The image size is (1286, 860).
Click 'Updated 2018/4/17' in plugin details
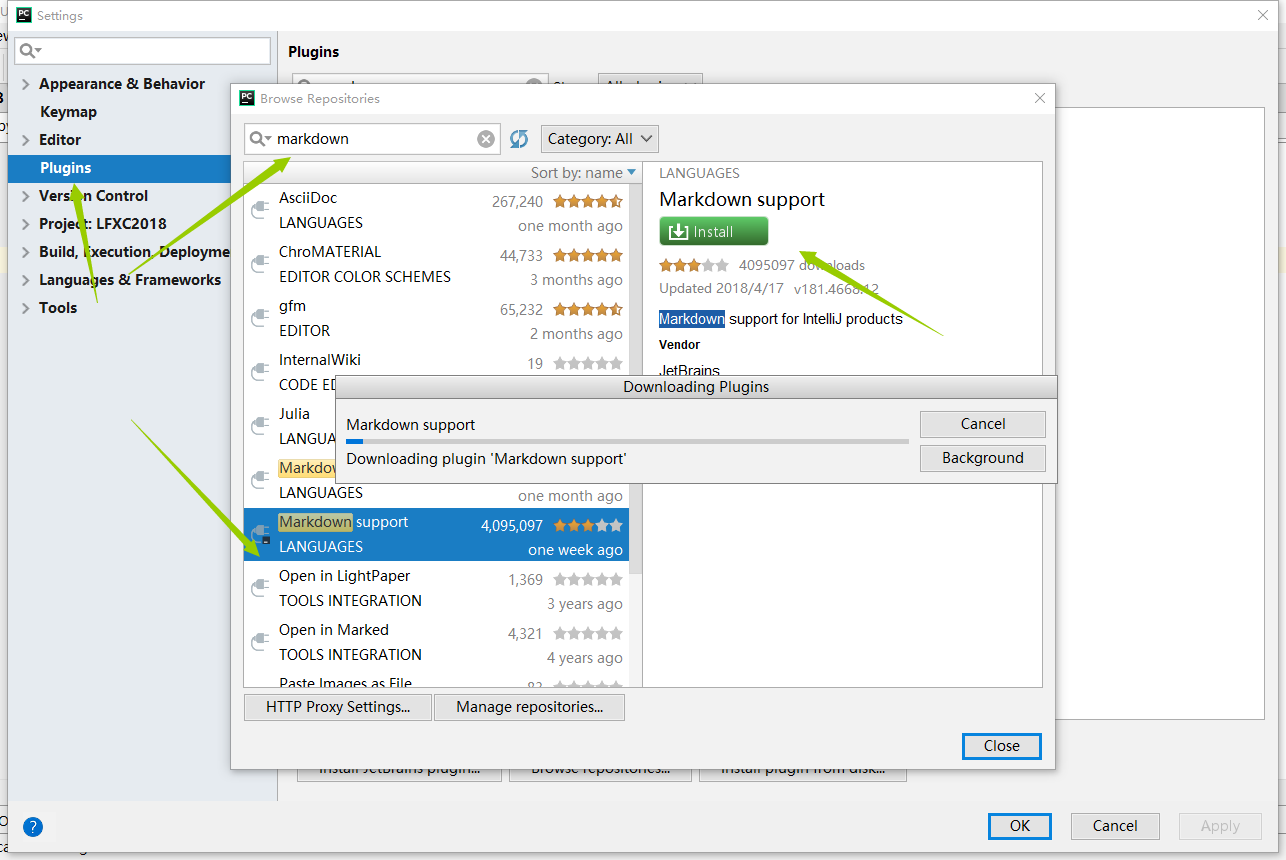(x=721, y=289)
